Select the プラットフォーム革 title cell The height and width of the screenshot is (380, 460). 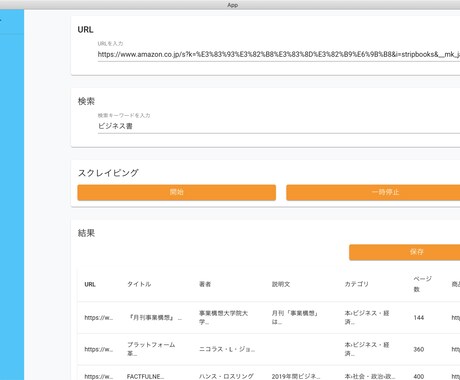coord(151,349)
